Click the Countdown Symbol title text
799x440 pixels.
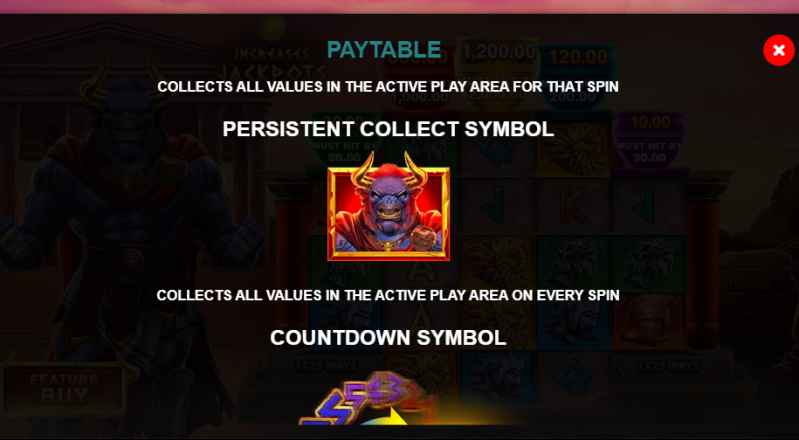[388, 338]
